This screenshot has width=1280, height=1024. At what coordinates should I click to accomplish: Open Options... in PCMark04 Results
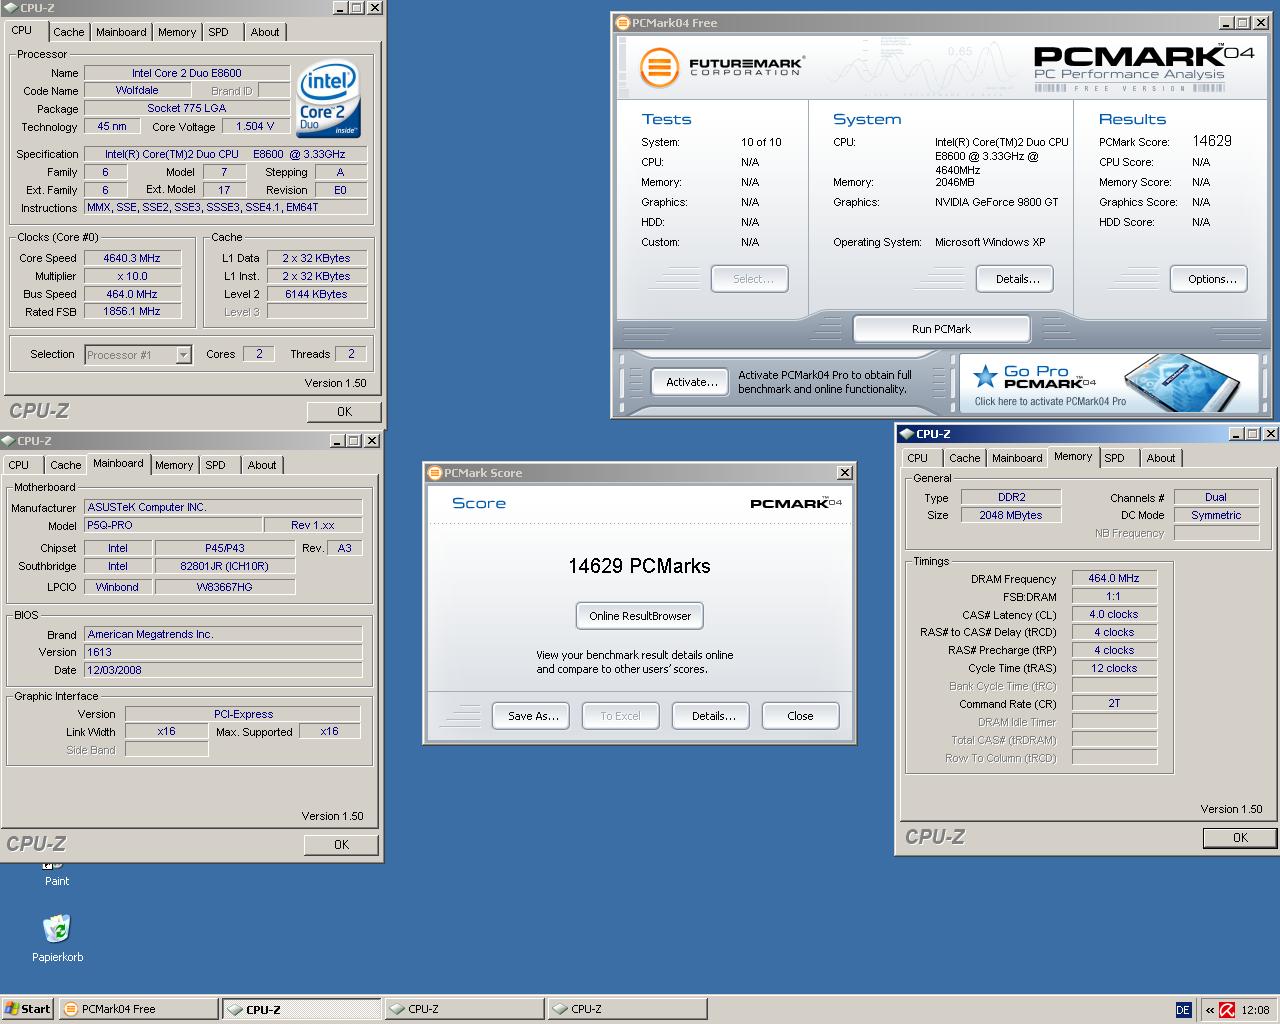coord(1212,279)
